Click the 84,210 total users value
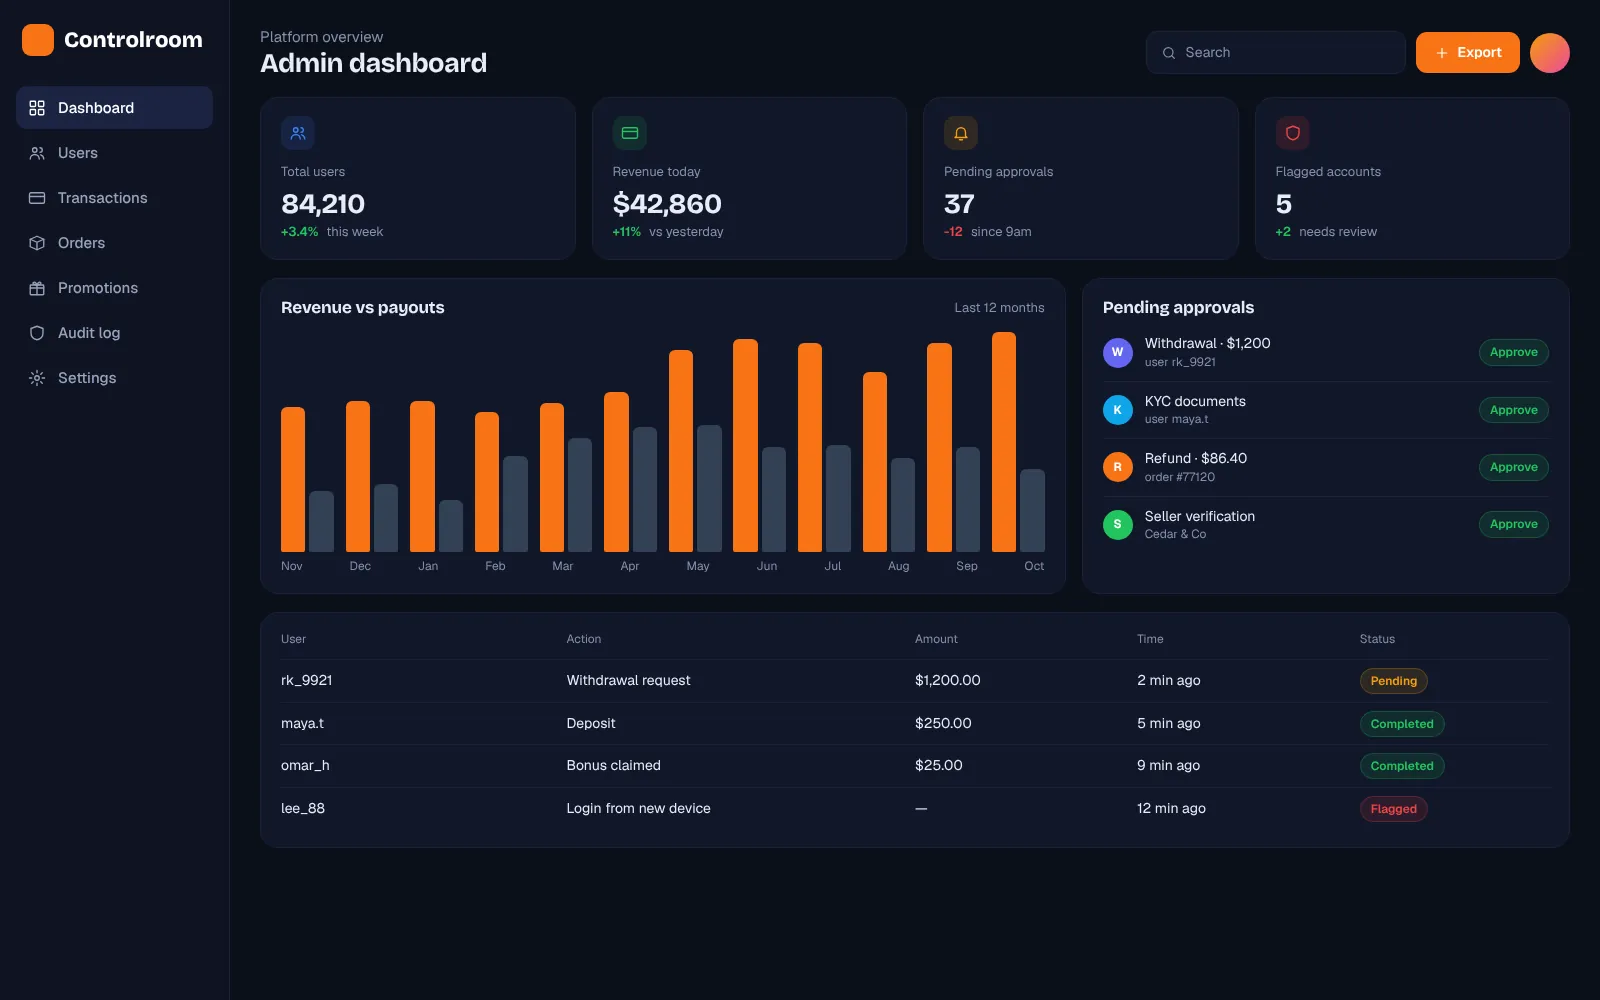Screen dimensions: 1600x1000 [x=323, y=204]
